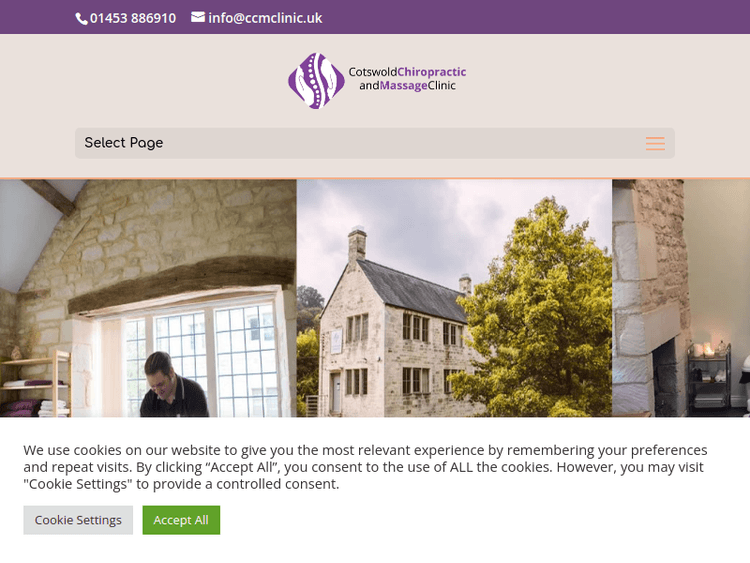The height and width of the screenshot is (563, 750).
Task: Select the stone fireplace photo
Action: (x=681, y=298)
